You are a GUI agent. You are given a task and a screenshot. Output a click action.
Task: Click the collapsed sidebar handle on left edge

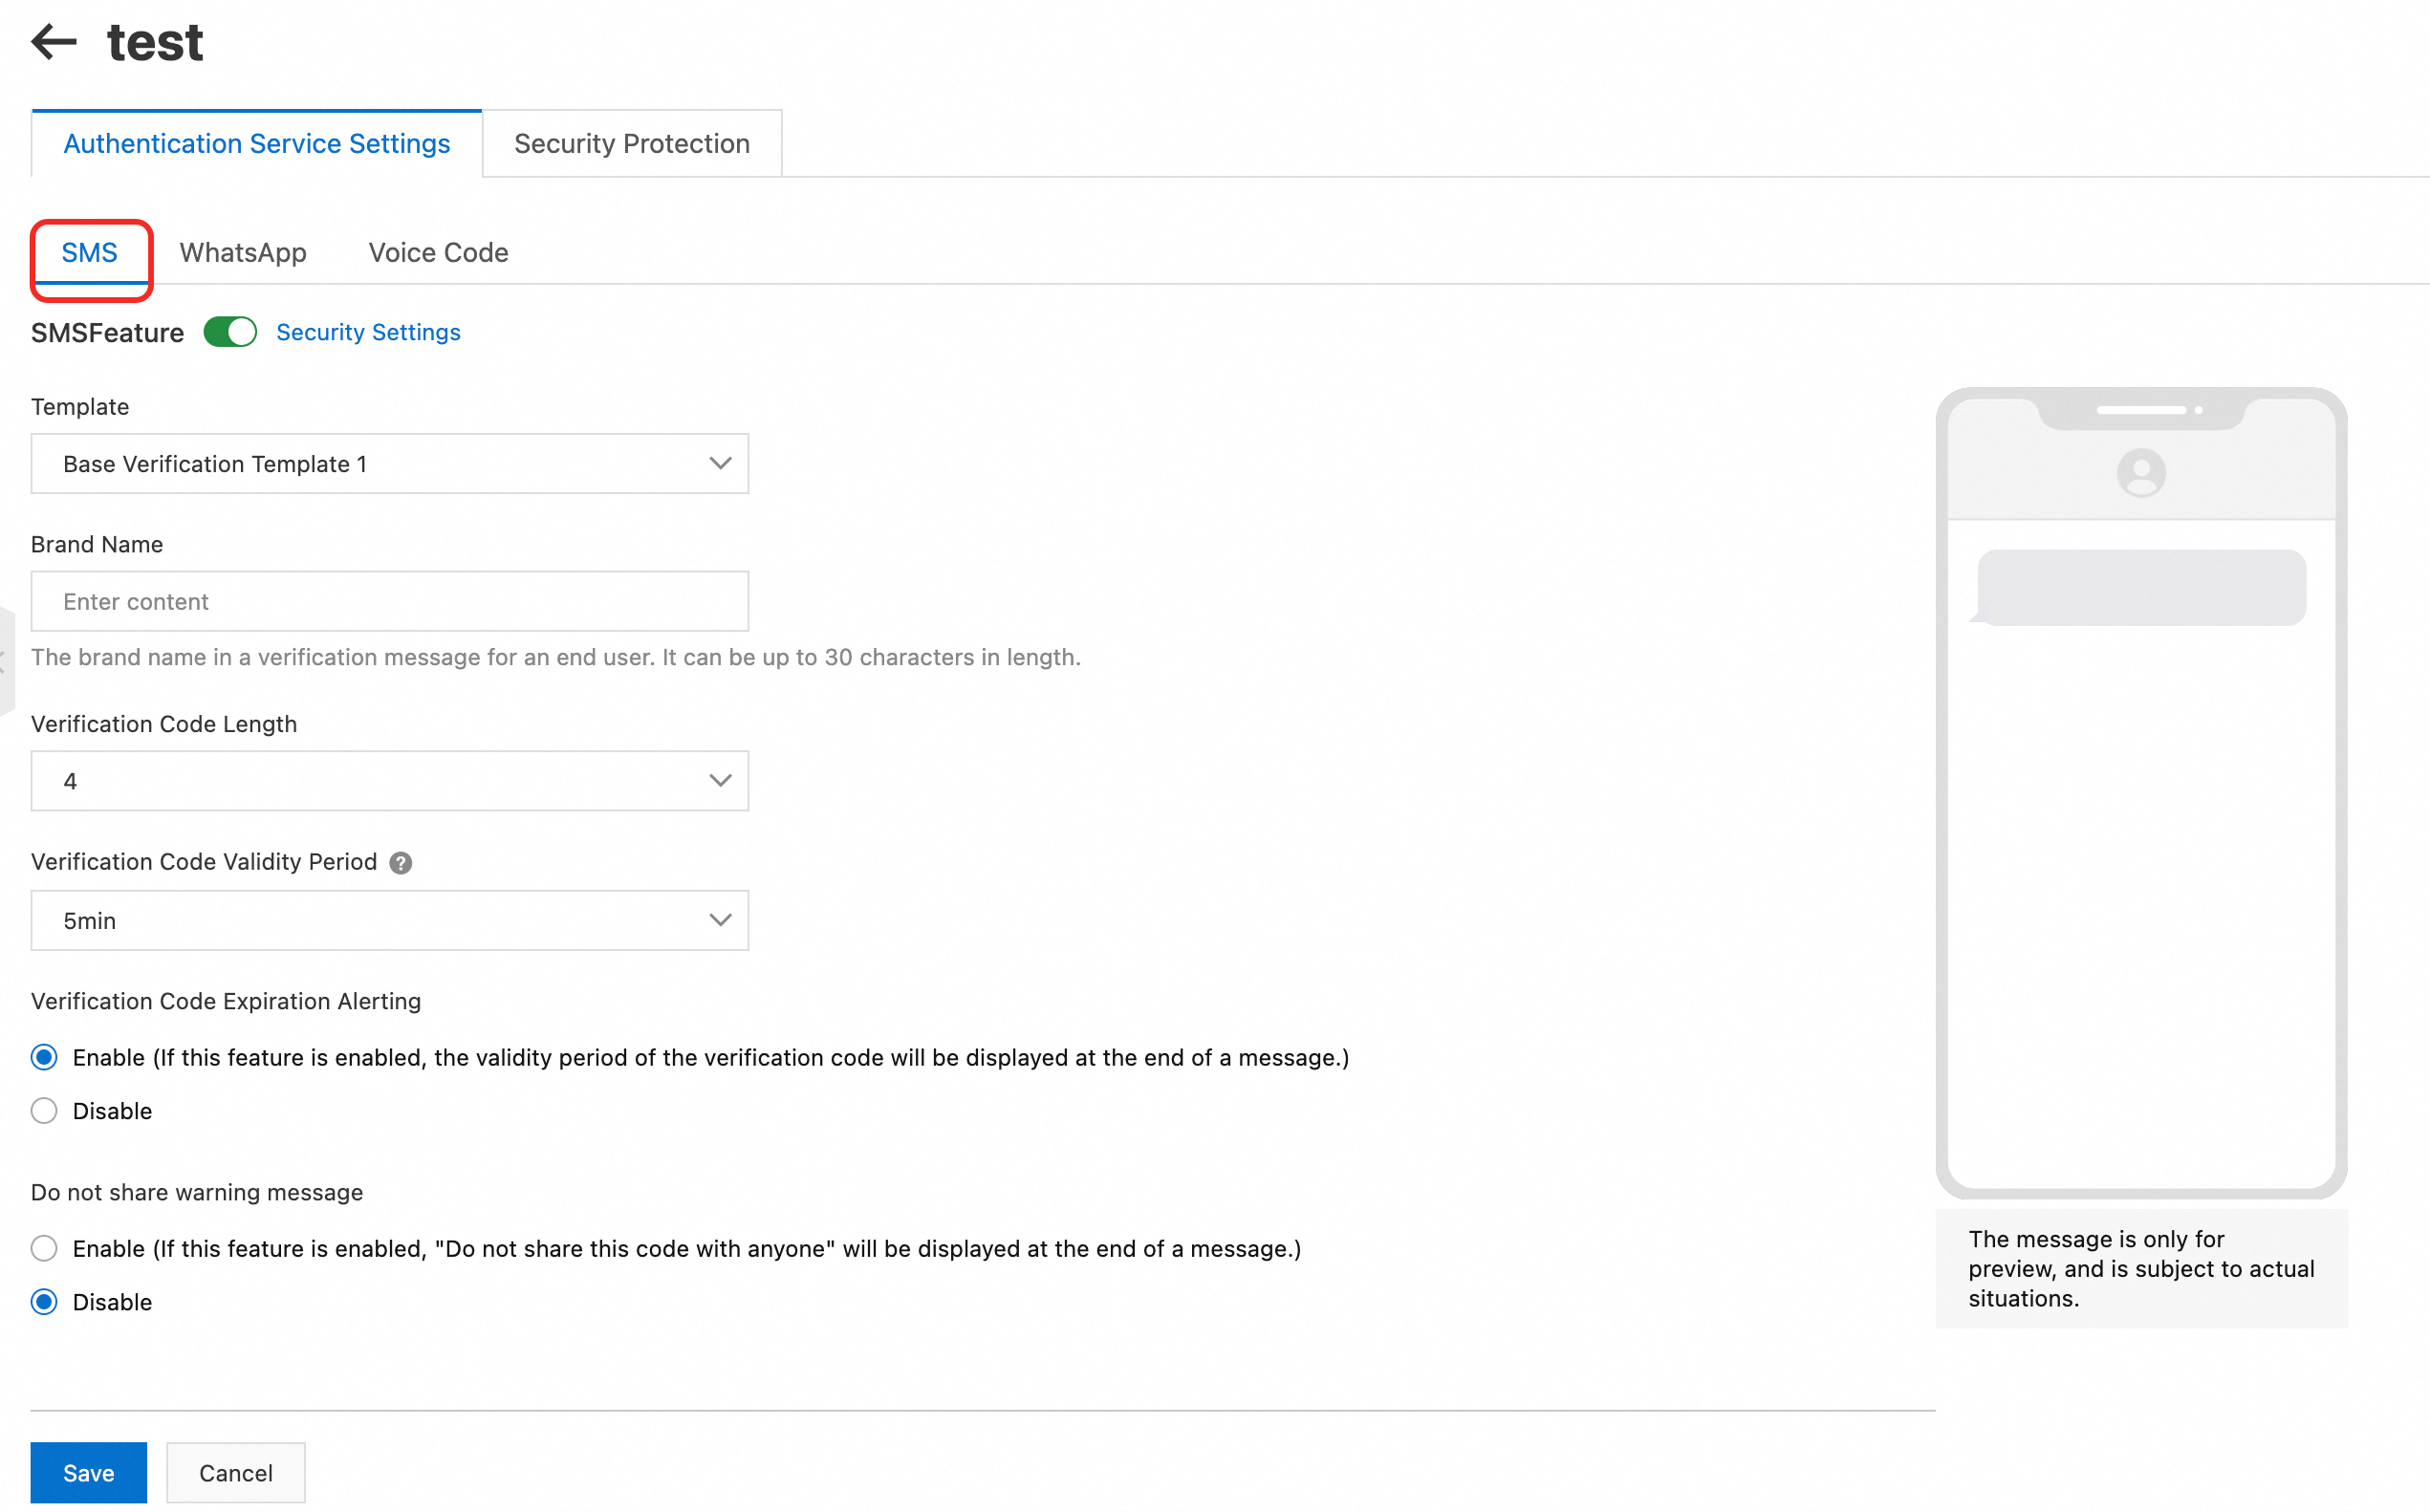pyautogui.click(x=6, y=661)
